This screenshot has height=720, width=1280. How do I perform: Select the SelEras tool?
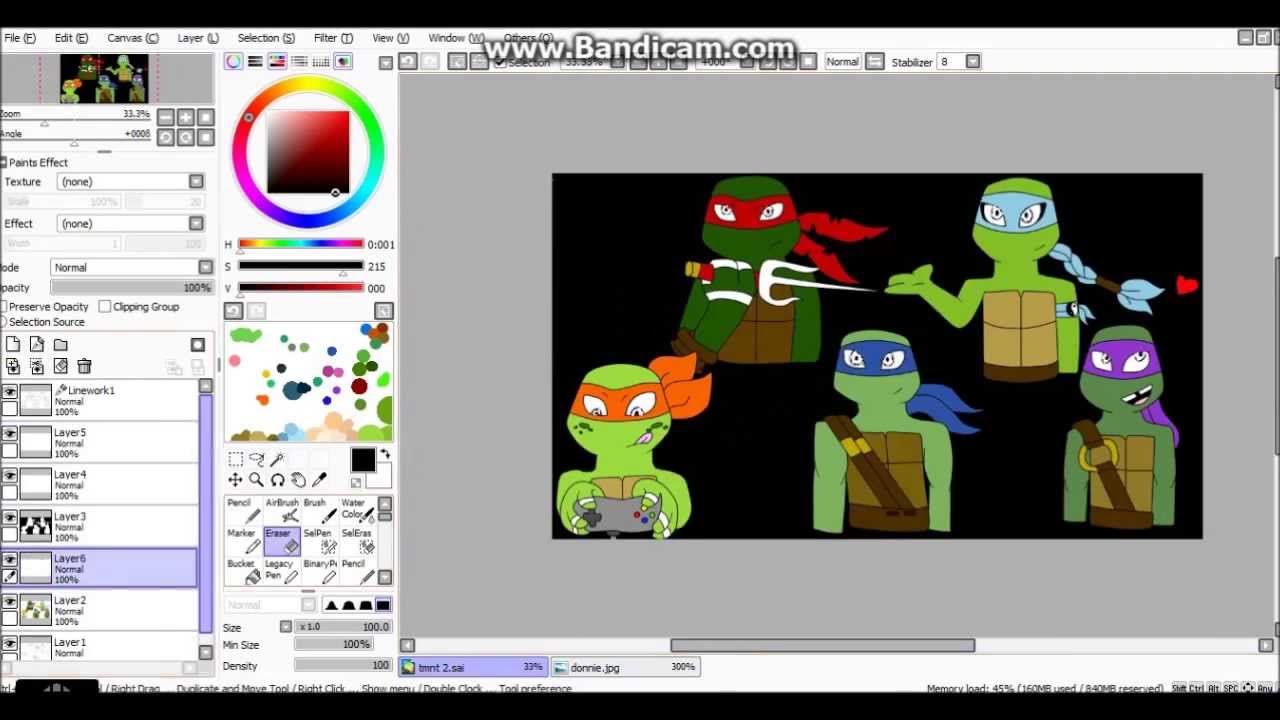[x=357, y=541]
